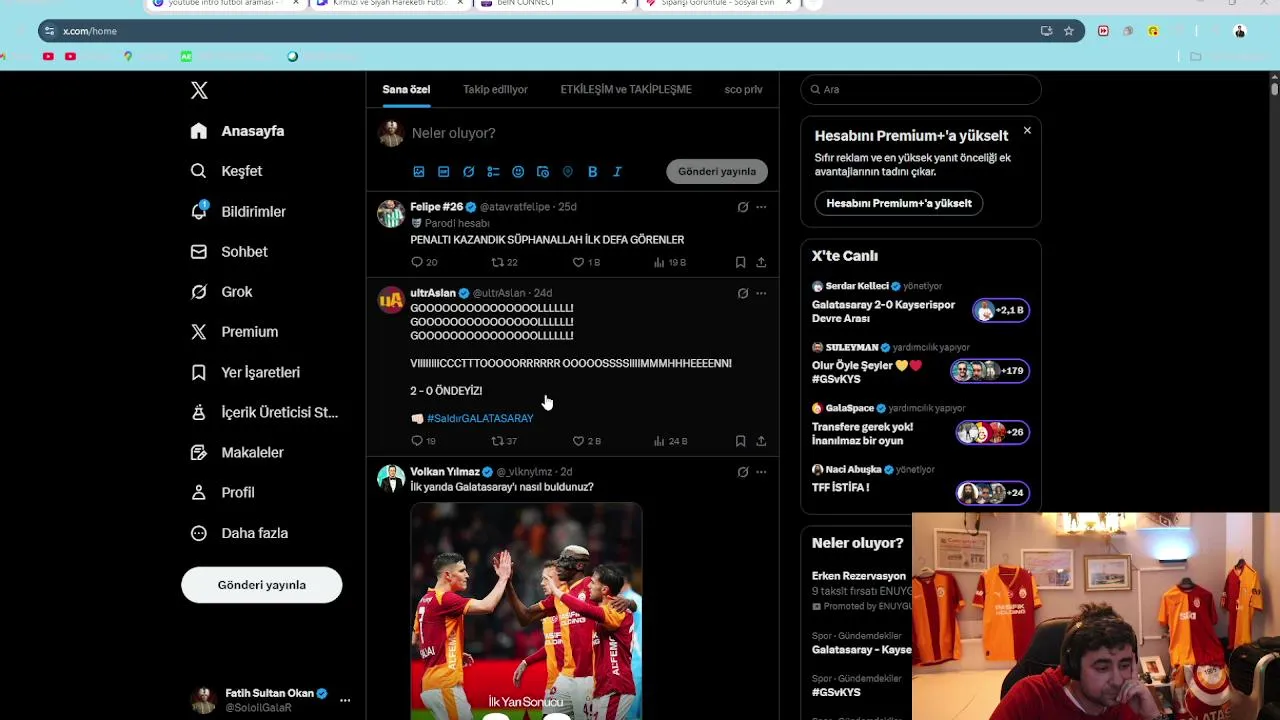Open Anasayfa home page
Viewport: 1280px width, 720px height.
(x=238, y=131)
